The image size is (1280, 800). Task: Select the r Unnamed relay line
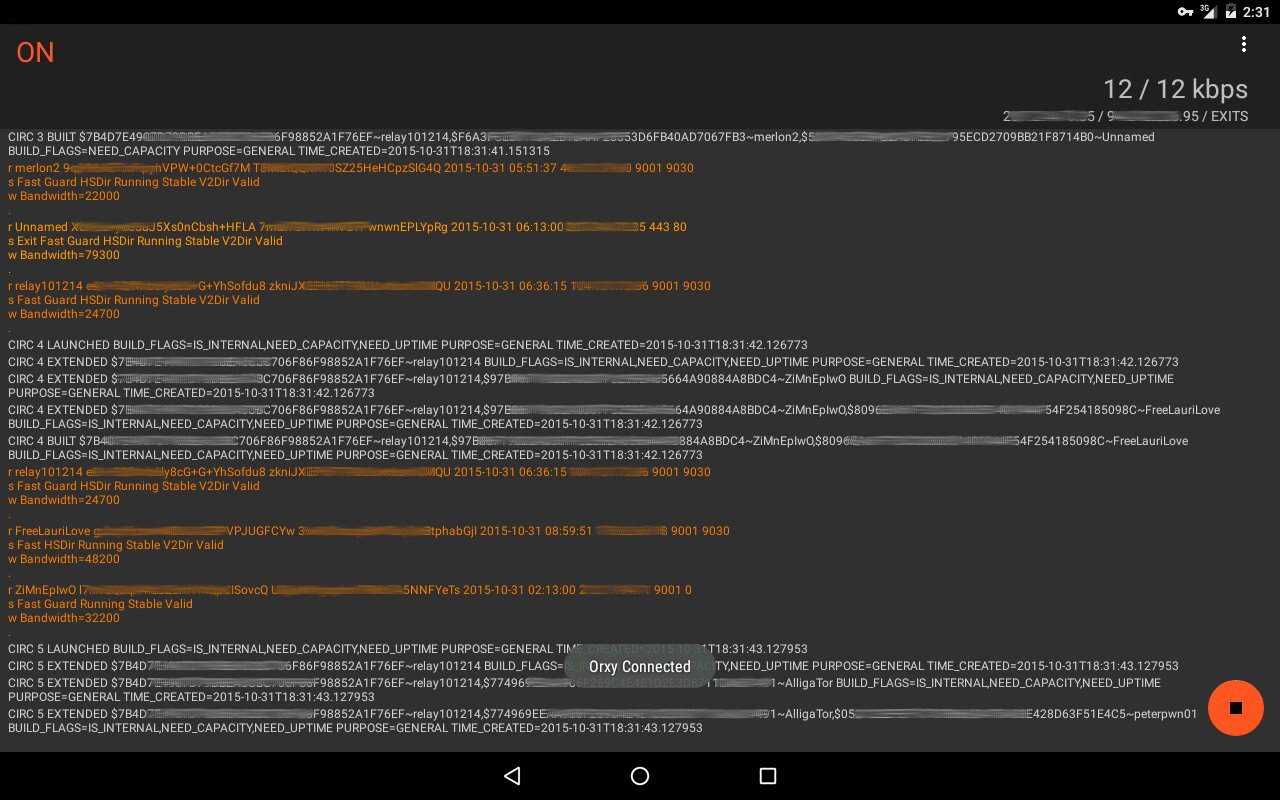(347, 227)
